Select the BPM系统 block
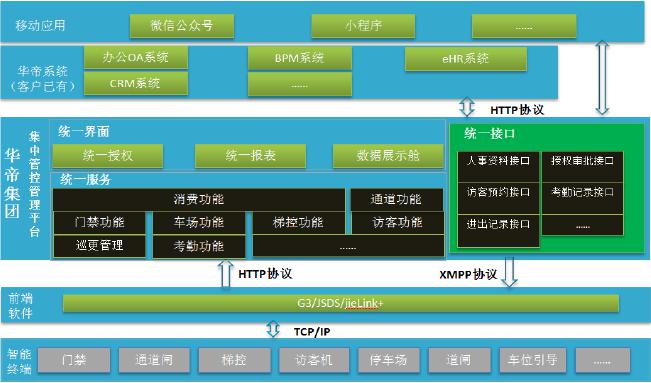The width and height of the screenshot is (651, 383). click(299, 58)
